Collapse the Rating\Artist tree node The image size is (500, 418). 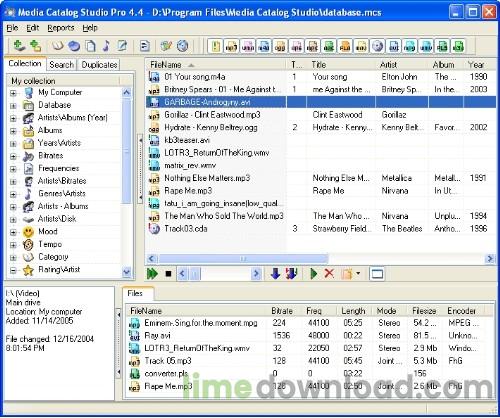[x=13, y=270]
